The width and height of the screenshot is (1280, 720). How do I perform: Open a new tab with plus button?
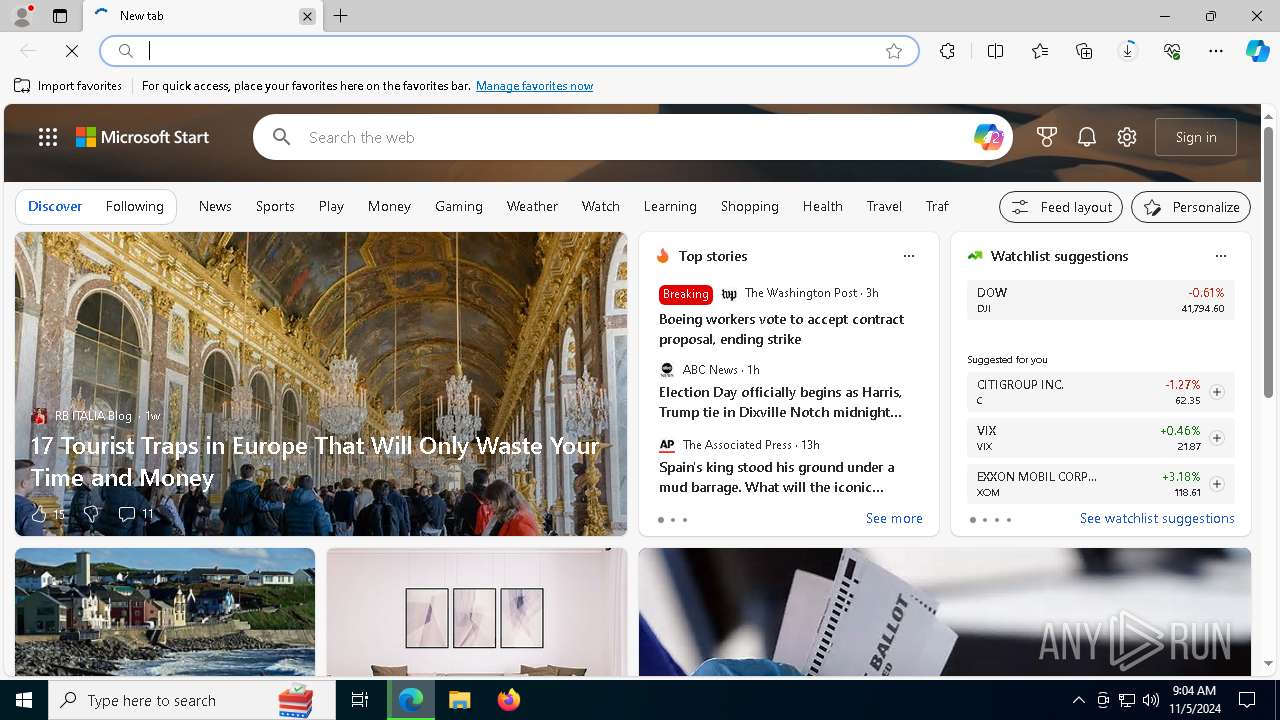coord(341,16)
